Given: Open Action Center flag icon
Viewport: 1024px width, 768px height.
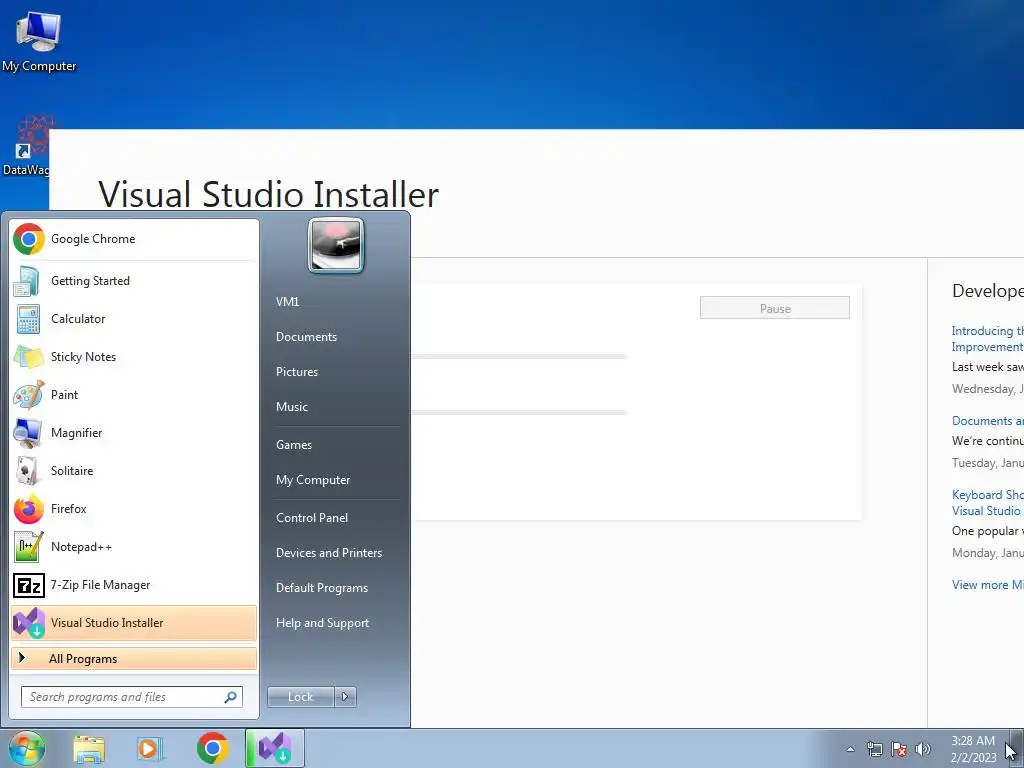Looking at the screenshot, I should tap(899, 749).
